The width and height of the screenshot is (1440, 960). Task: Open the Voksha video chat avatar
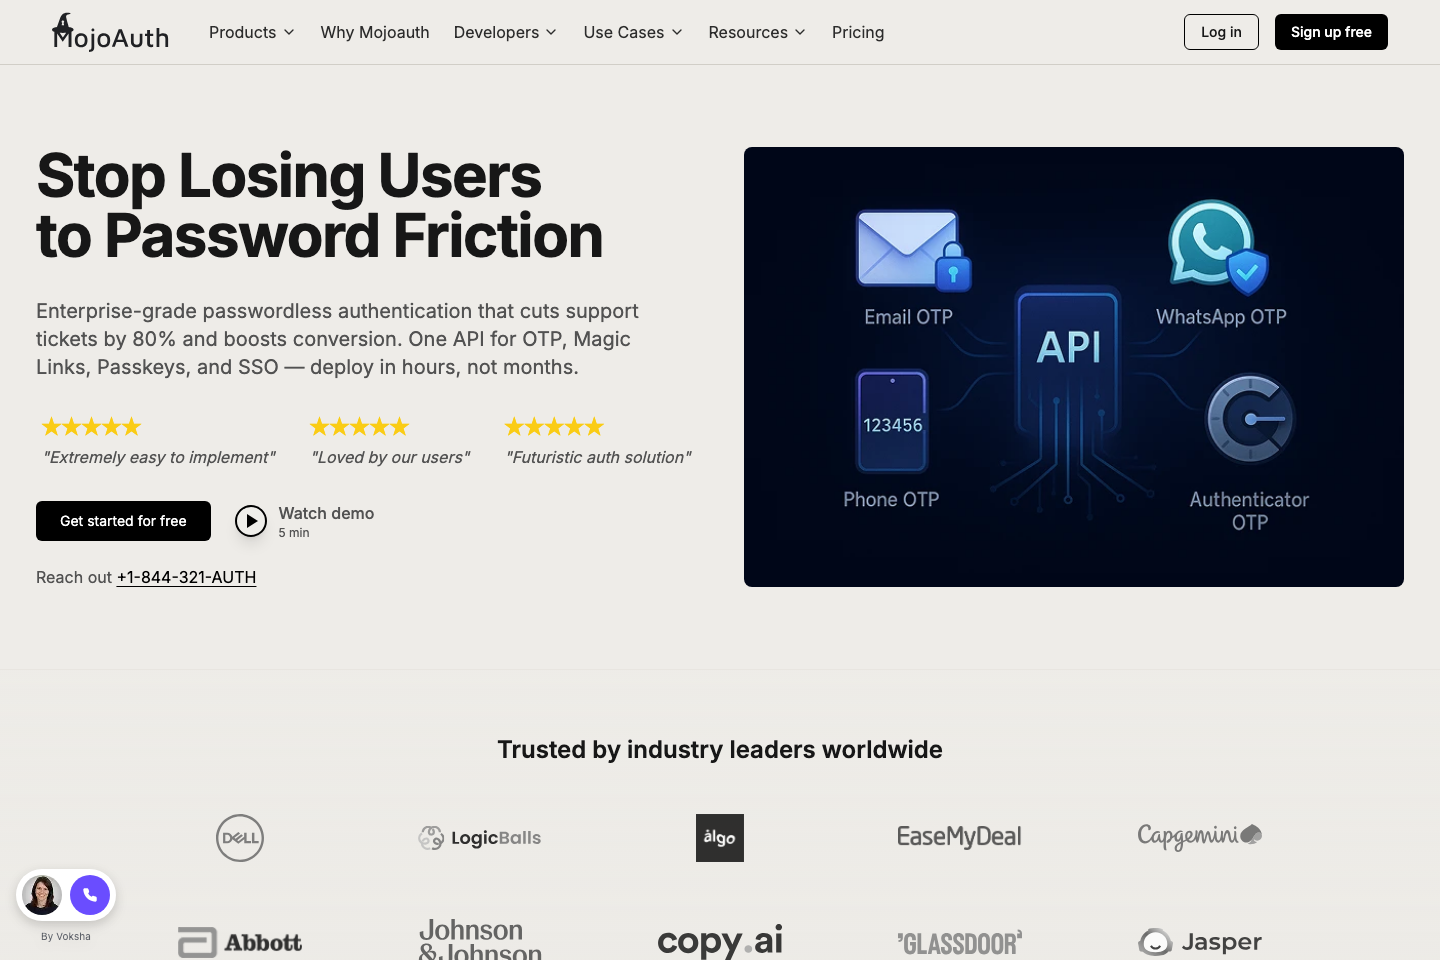click(42, 894)
